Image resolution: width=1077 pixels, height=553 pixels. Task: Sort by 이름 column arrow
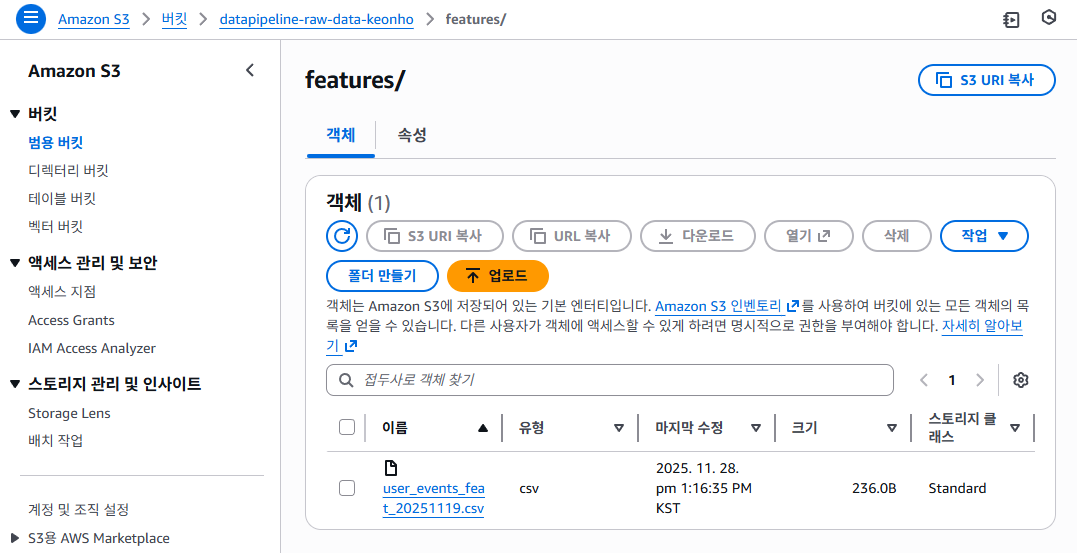[x=483, y=428]
